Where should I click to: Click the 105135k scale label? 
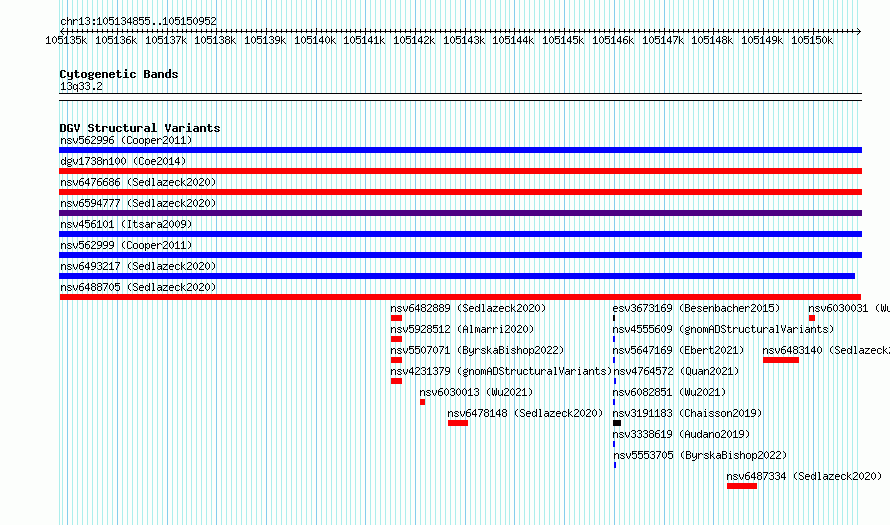[66, 40]
